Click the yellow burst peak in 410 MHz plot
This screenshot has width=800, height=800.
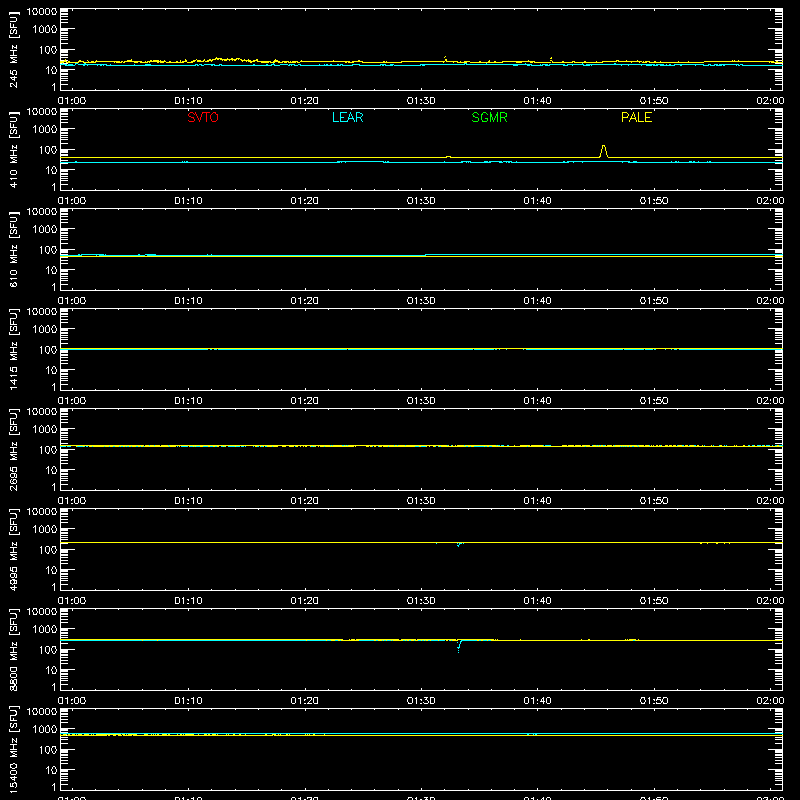pos(604,152)
